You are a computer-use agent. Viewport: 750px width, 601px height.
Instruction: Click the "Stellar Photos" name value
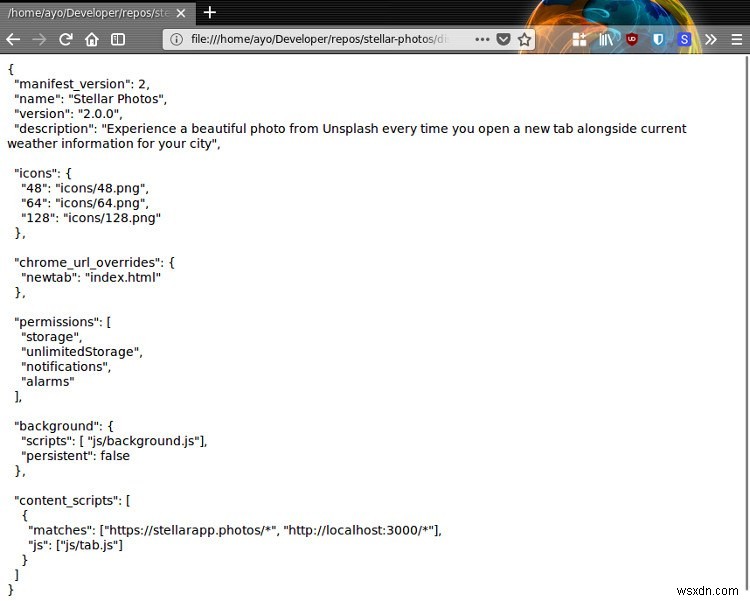[x=118, y=99]
